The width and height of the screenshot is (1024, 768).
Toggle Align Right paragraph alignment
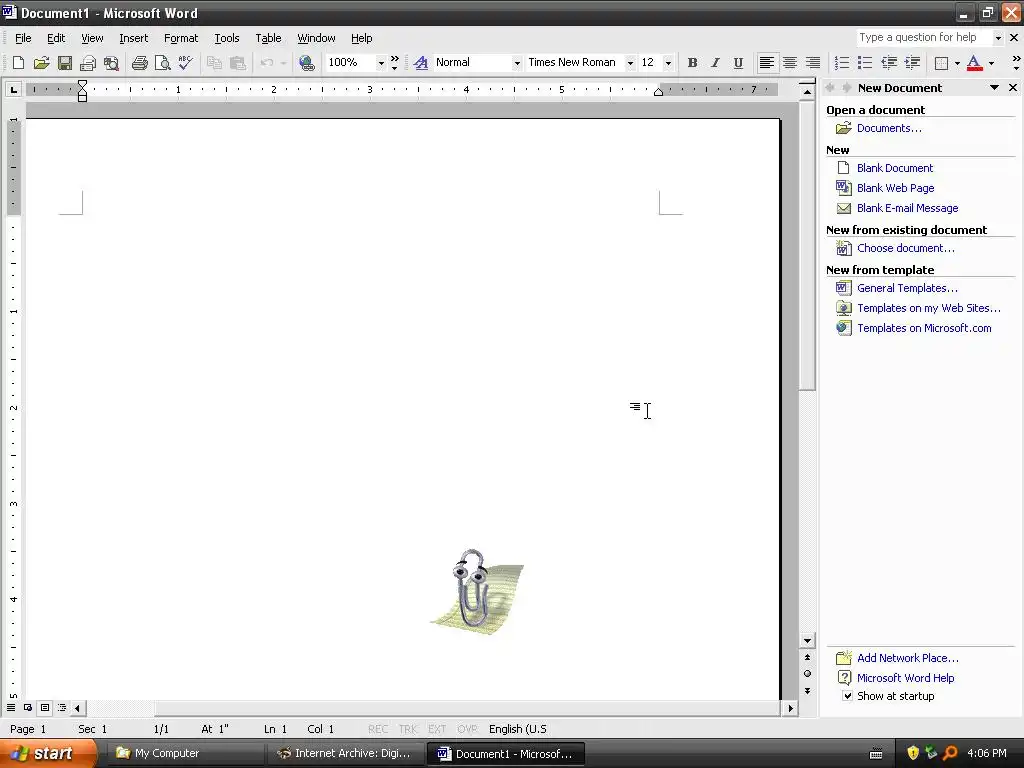[x=813, y=63]
